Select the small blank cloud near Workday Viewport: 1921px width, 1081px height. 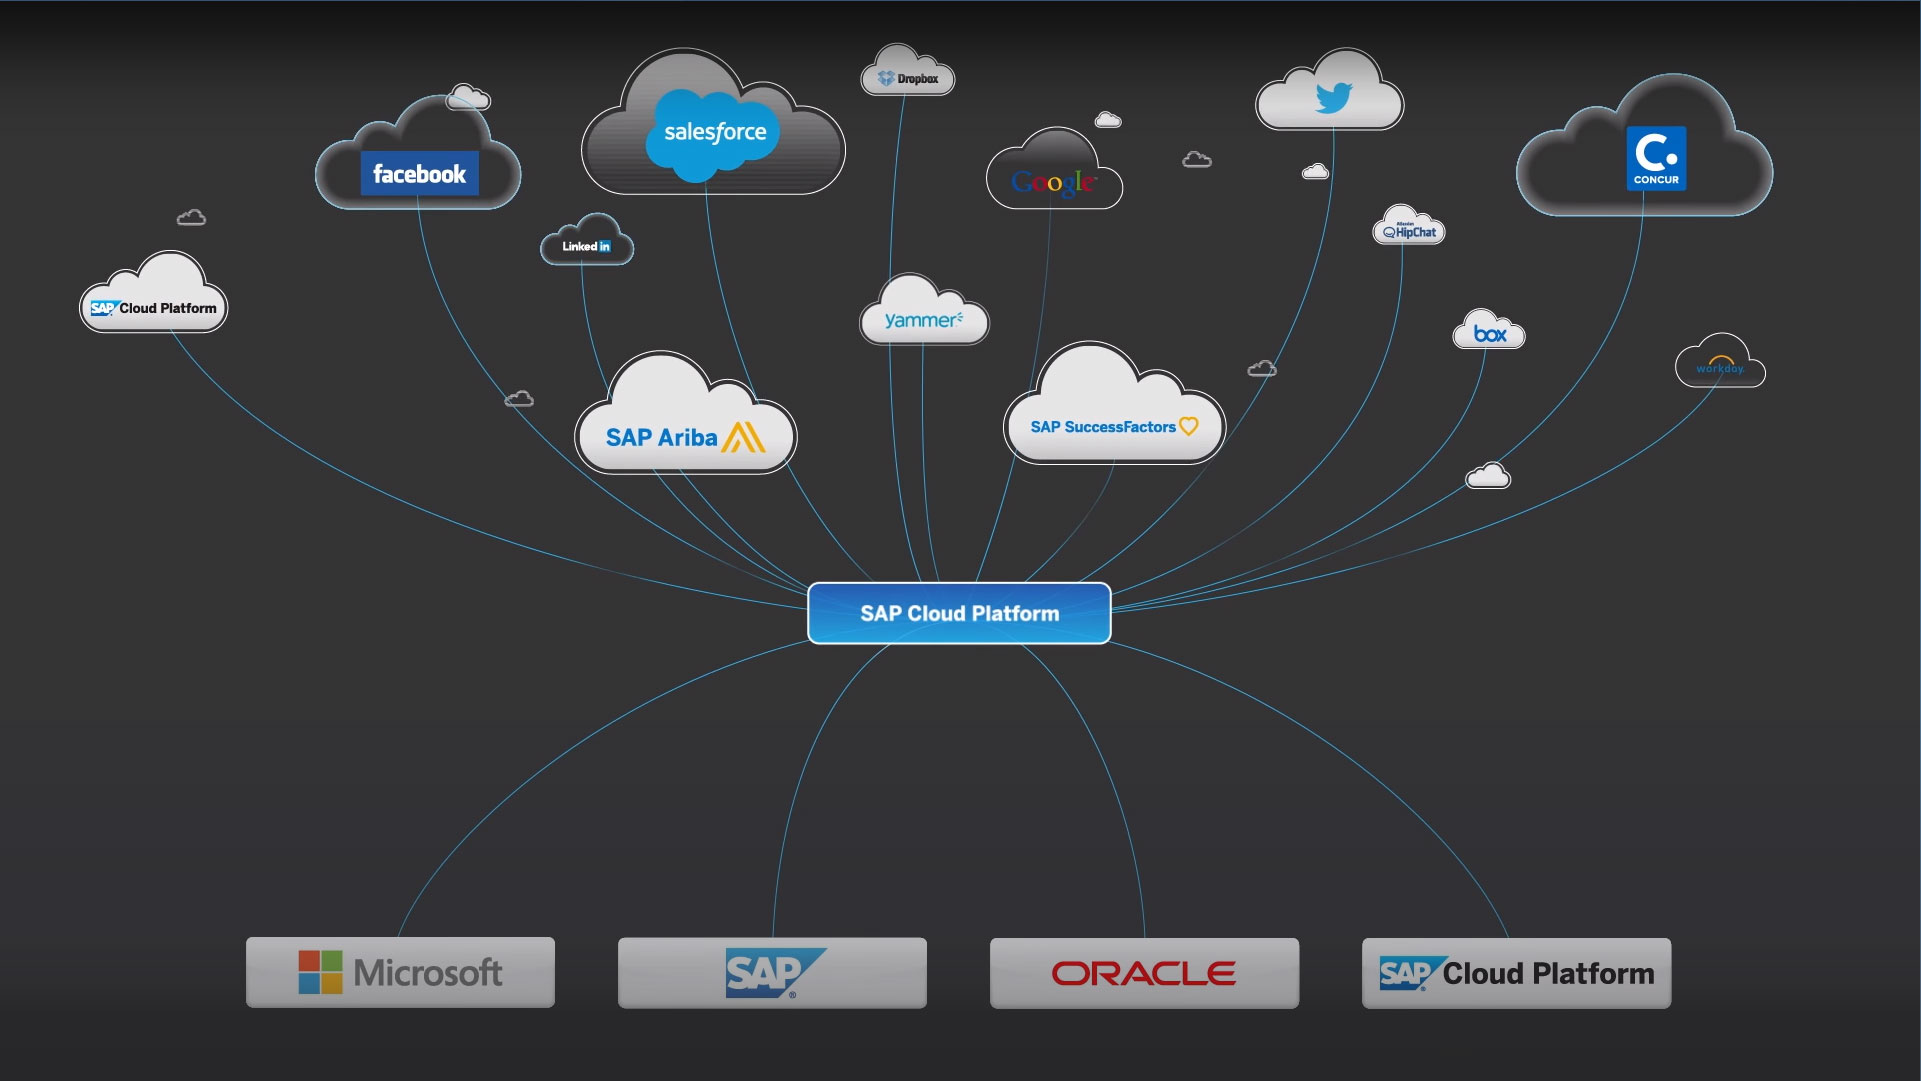pos(1486,477)
